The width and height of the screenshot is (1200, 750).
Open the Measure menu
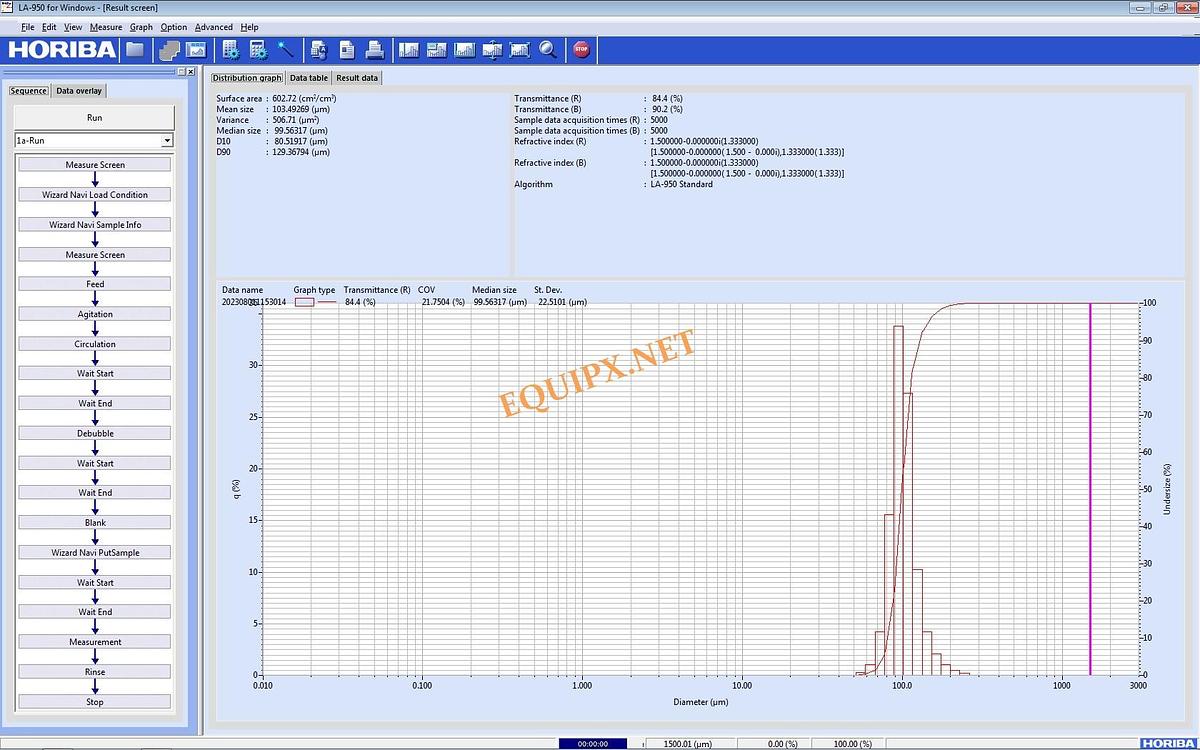tap(105, 27)
